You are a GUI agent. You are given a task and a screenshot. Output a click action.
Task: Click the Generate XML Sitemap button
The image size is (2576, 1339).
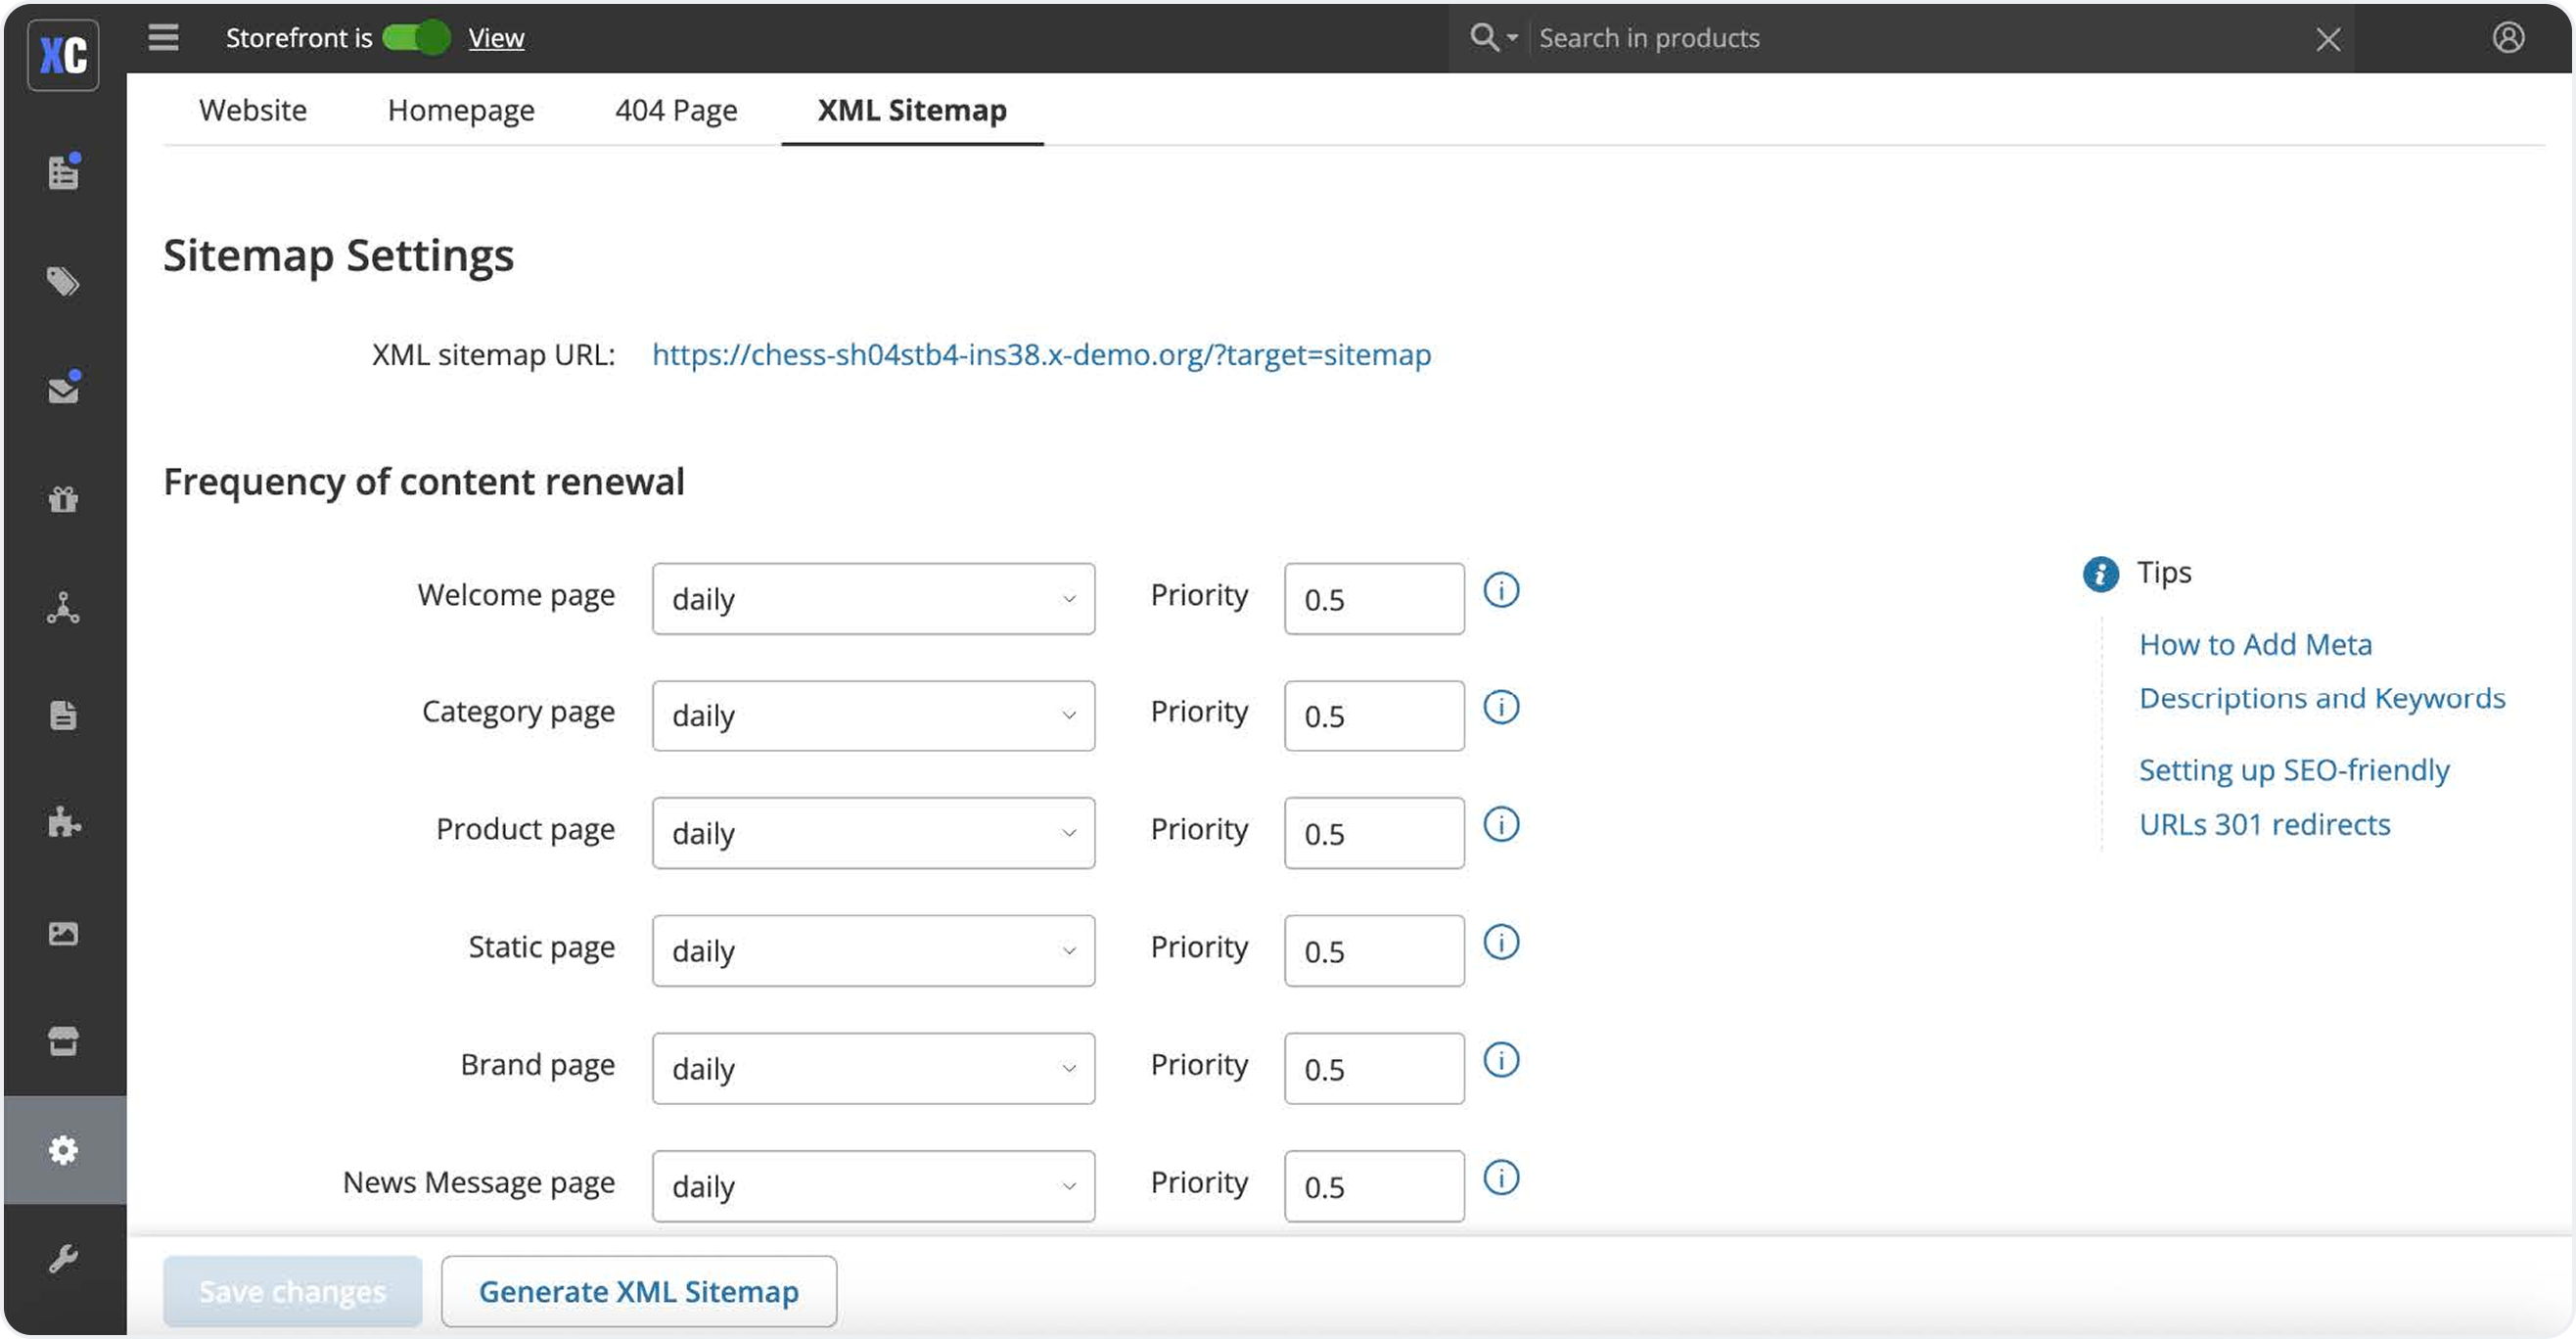pyautogui.click(x=638, y=1291)
